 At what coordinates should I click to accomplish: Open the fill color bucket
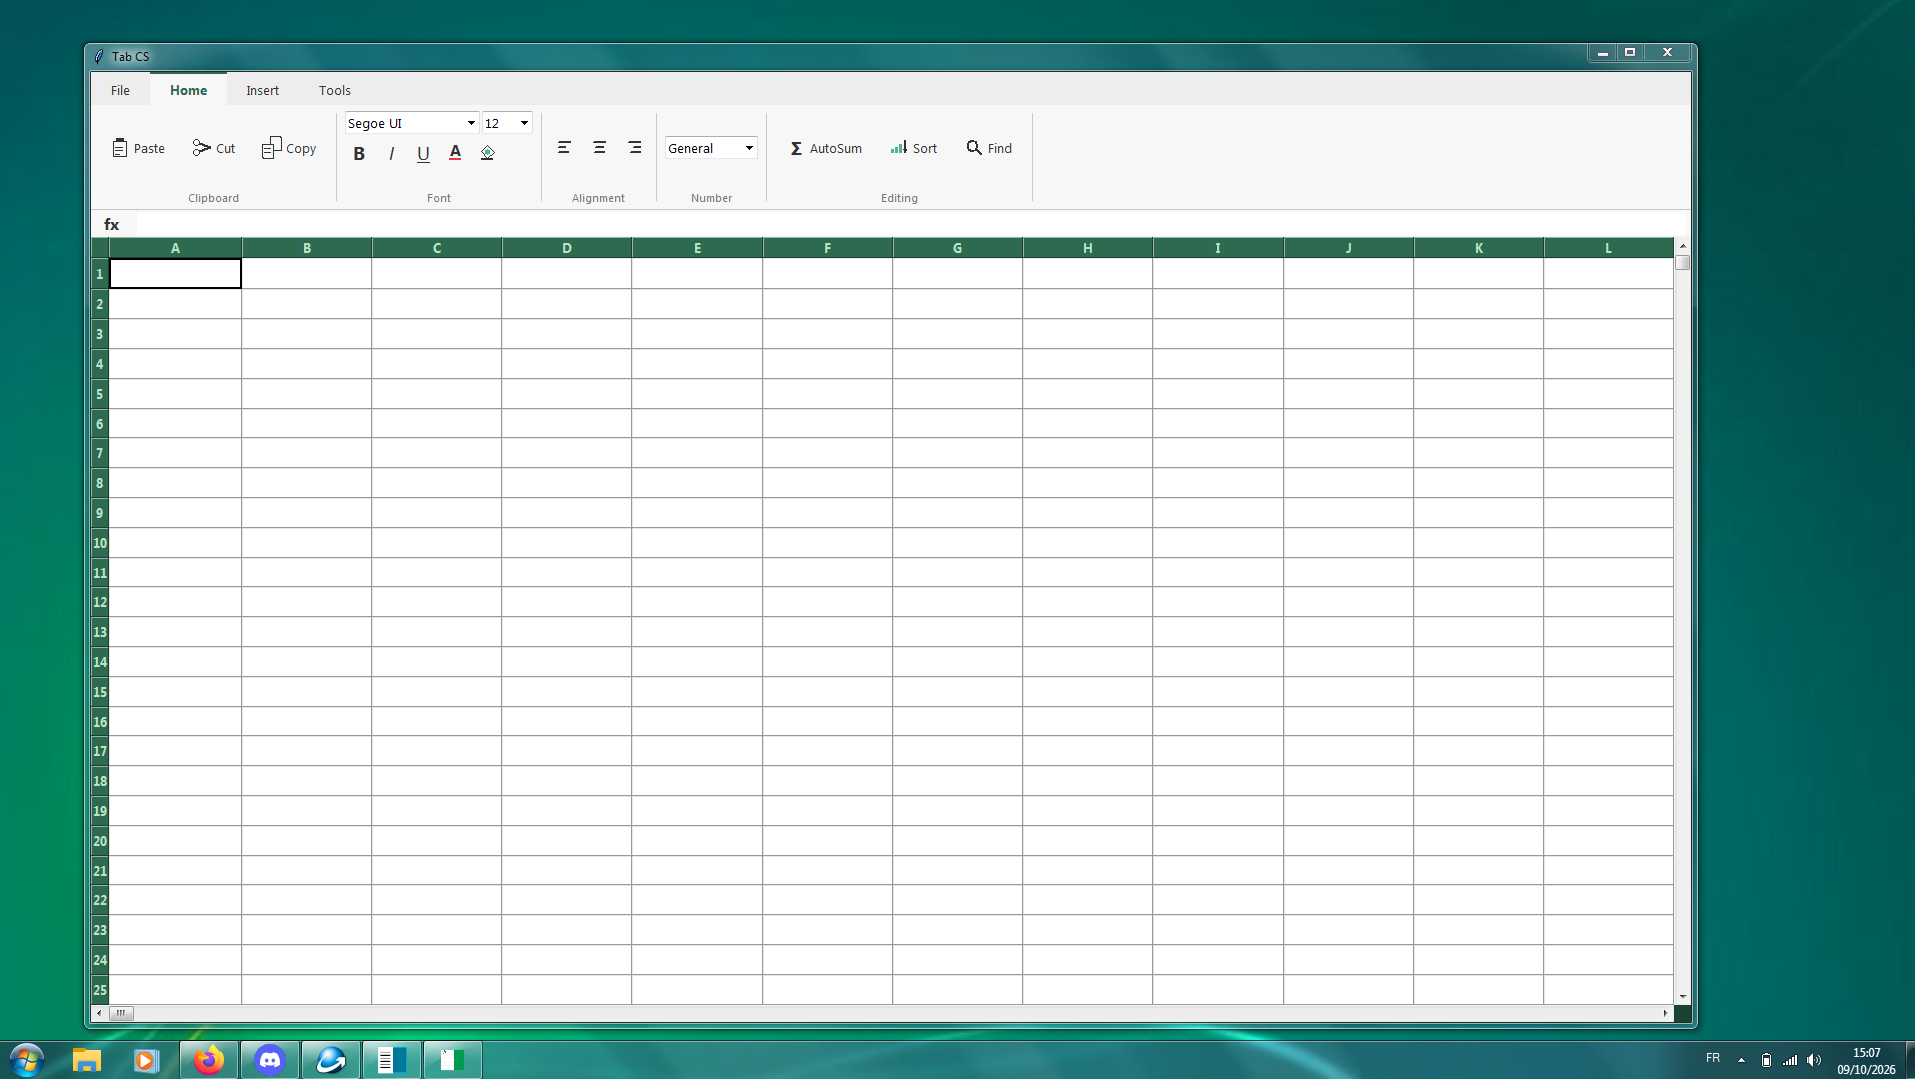coord(487,153)
